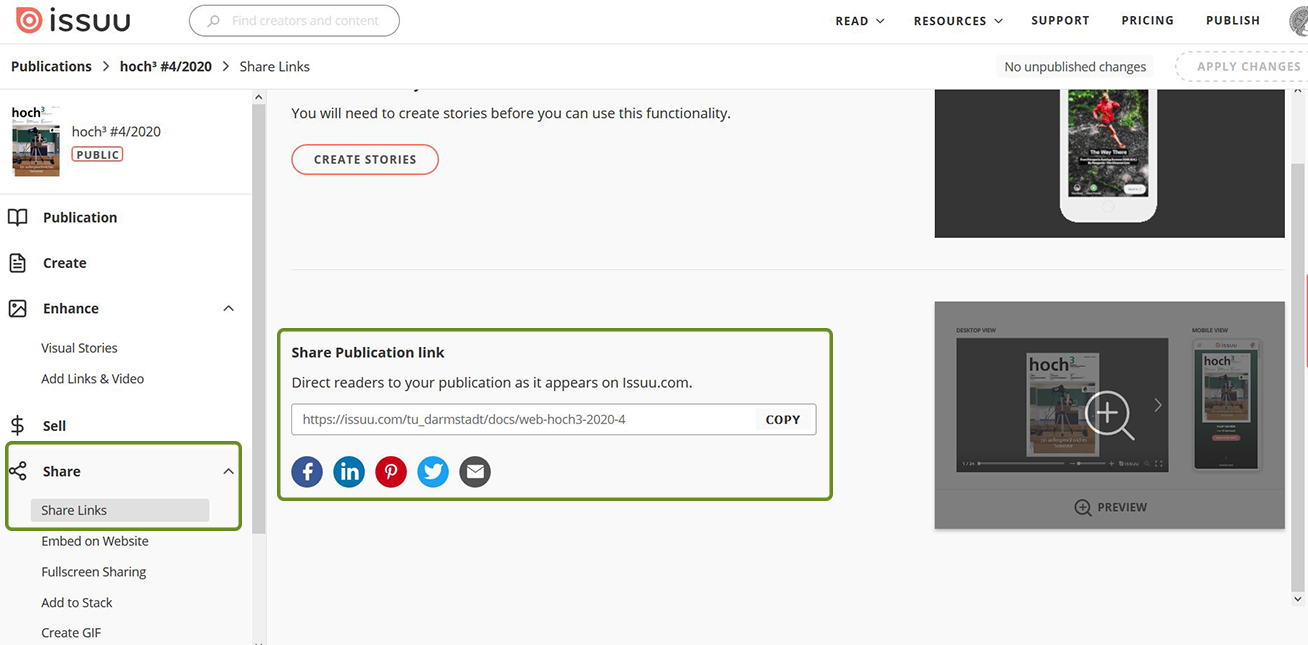Screen dimensions: 1308x645
Task: Open Add Links & Video
Action: click(x=92, y=379)
